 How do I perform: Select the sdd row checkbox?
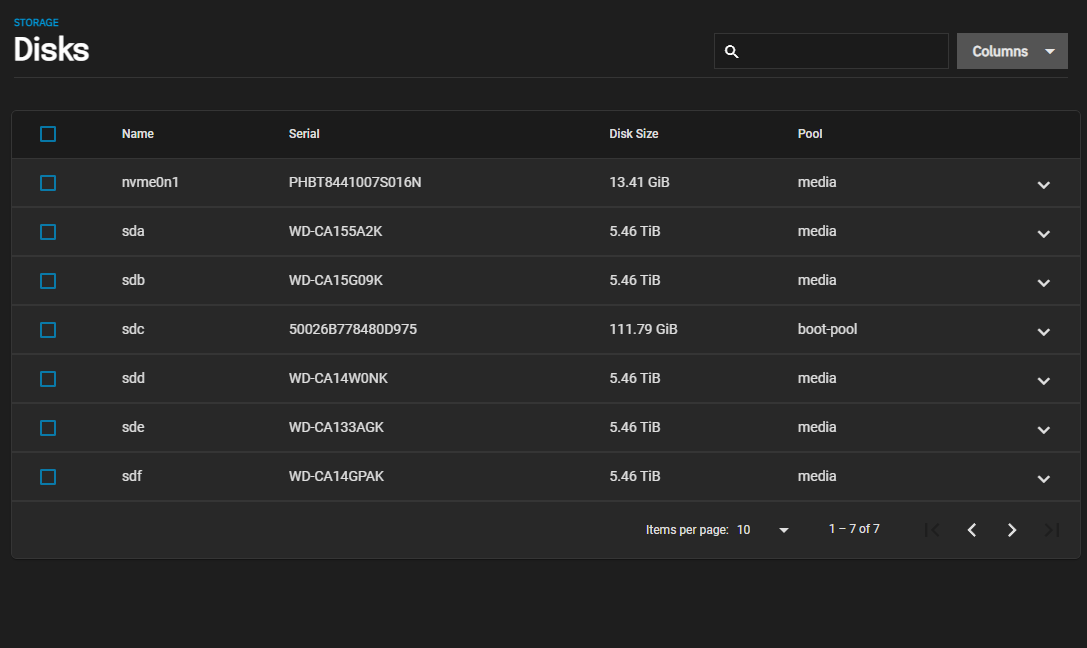(x=48, y=379)
